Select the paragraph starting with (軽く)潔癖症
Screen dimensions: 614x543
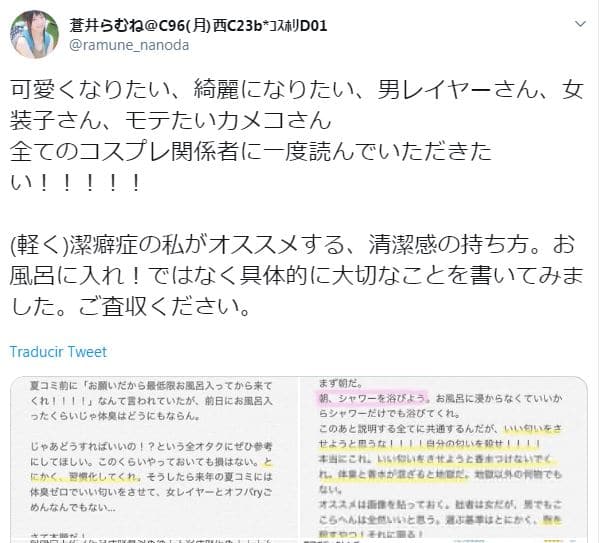pyautogui.click(x=297, y=275)
